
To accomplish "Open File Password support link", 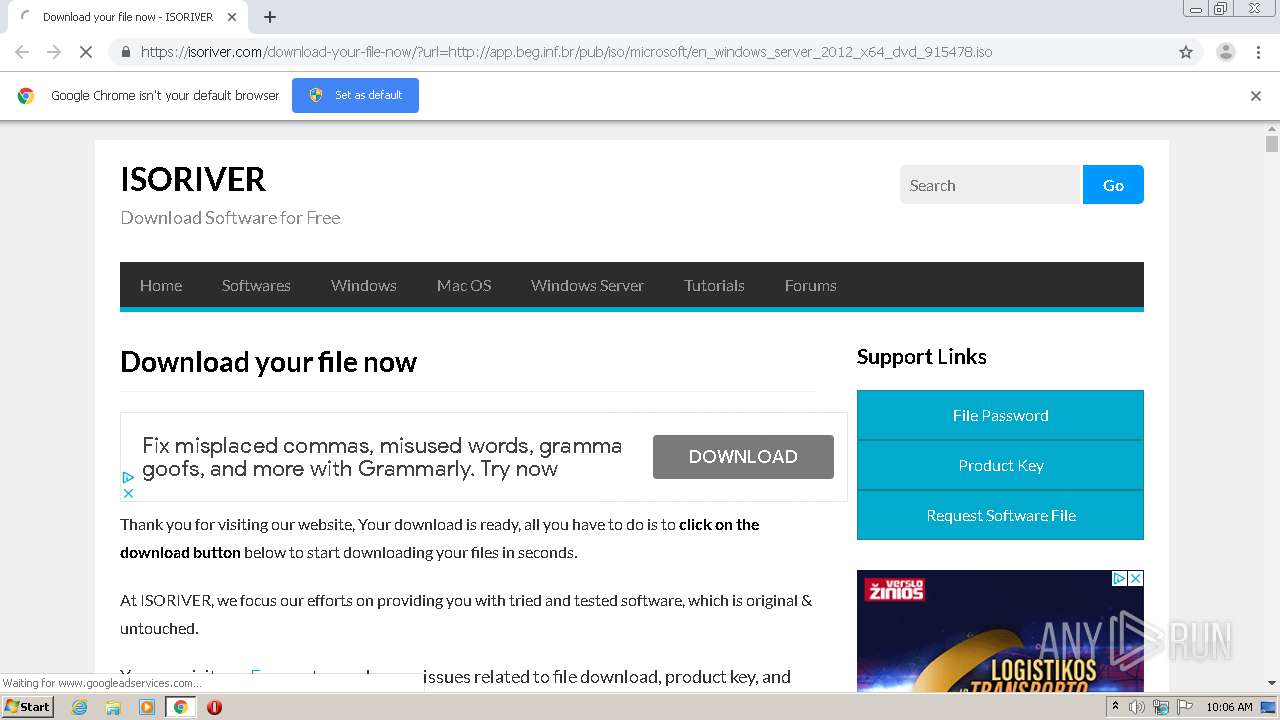I will point(1000,415).
